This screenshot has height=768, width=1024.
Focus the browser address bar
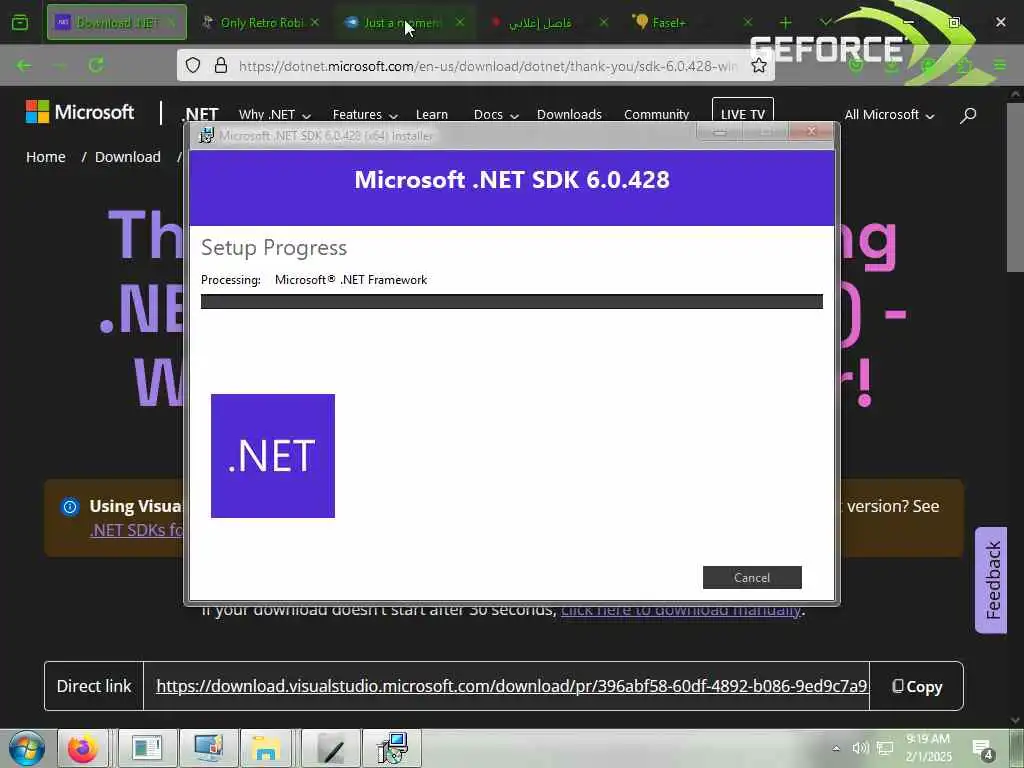(x=488, y=65)
